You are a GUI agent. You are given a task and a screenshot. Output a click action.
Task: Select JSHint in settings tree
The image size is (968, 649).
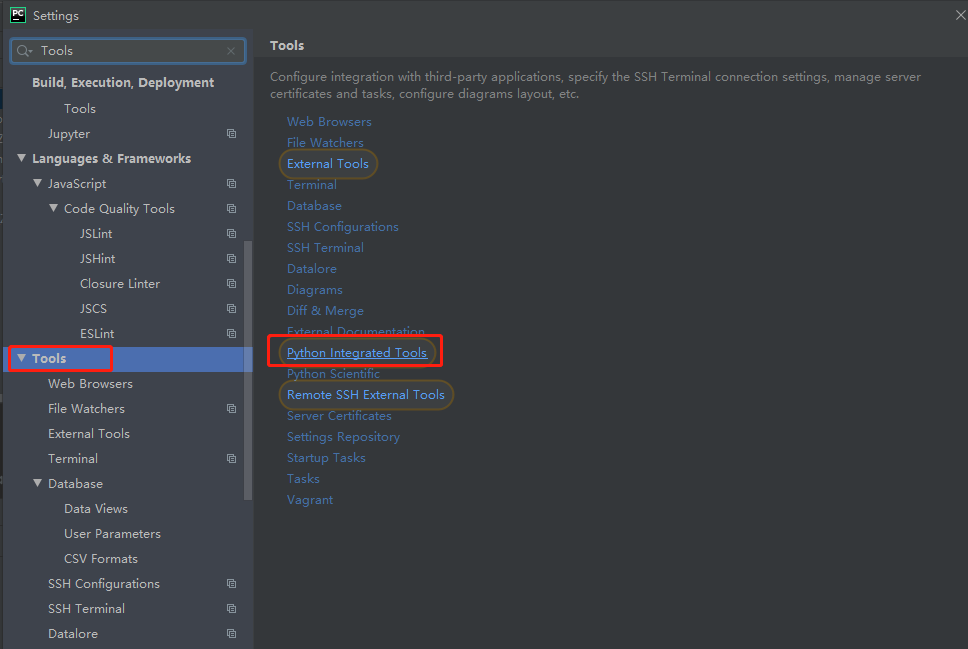click(x=97, y=259)
